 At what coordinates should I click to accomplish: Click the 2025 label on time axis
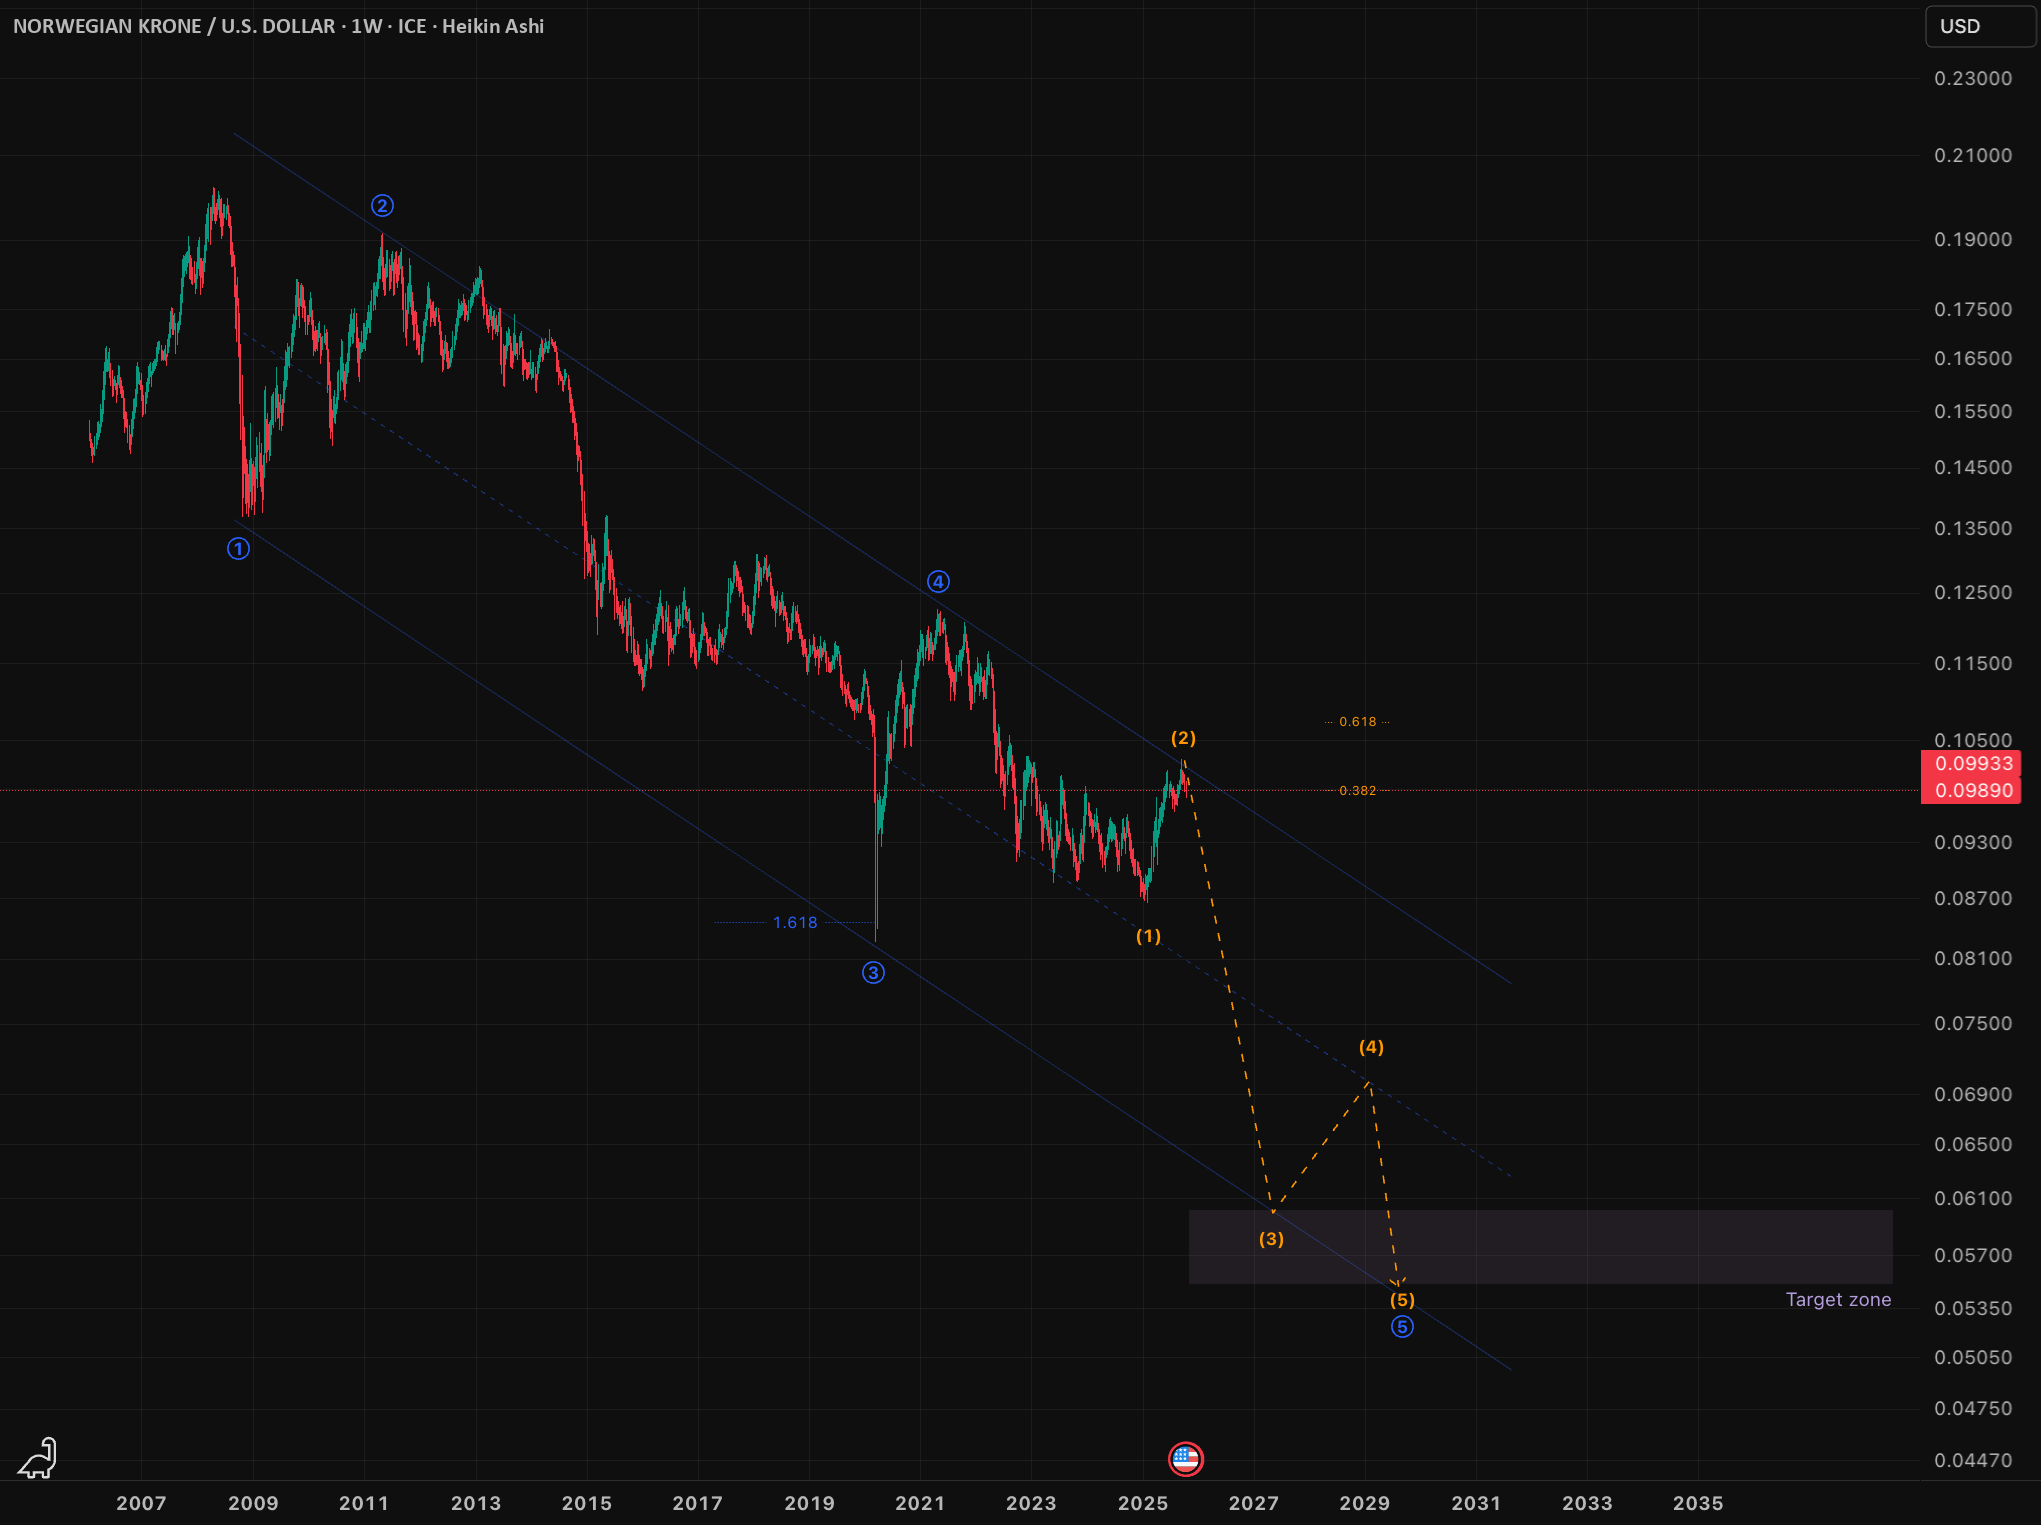(x=1142, y=1502)
